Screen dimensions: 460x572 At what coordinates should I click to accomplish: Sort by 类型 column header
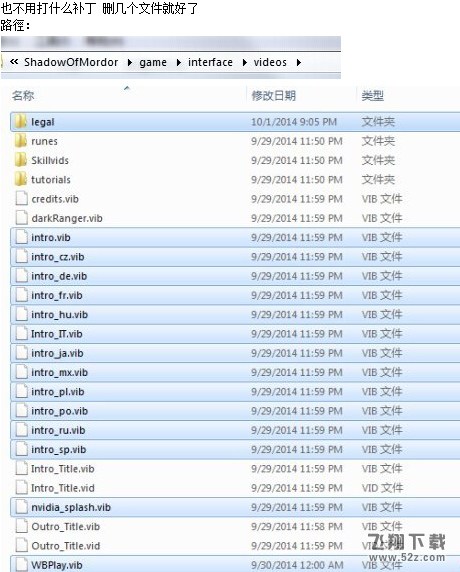[372, 96]
